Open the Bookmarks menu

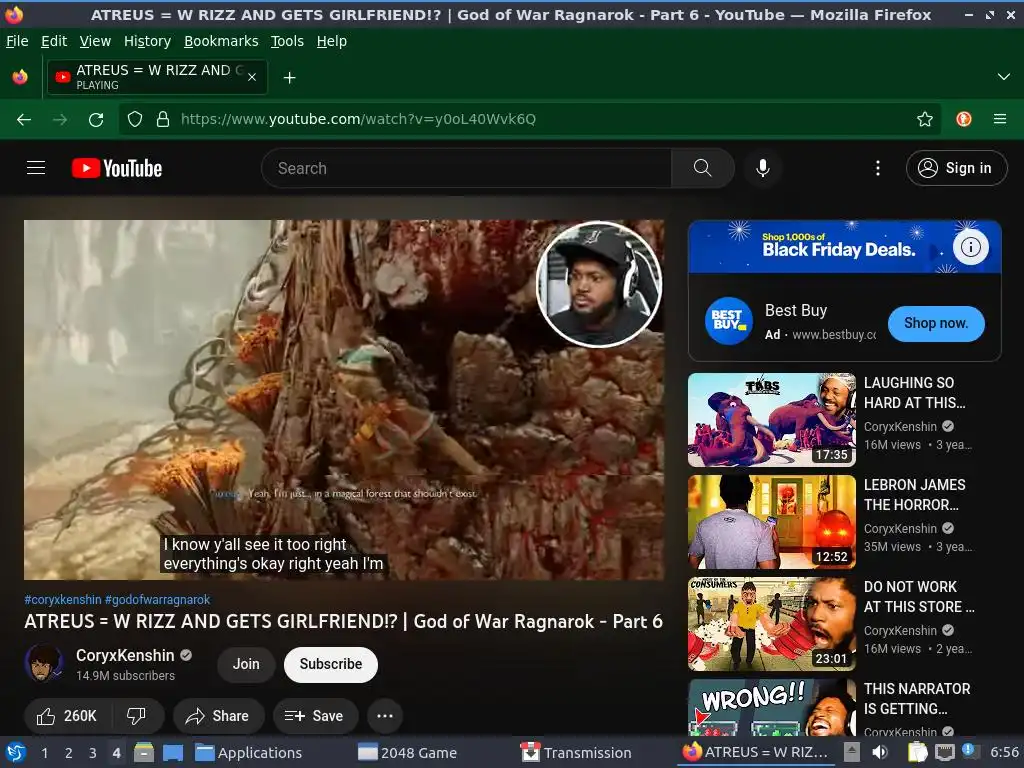pyautogui.click(x=221, y=41)
